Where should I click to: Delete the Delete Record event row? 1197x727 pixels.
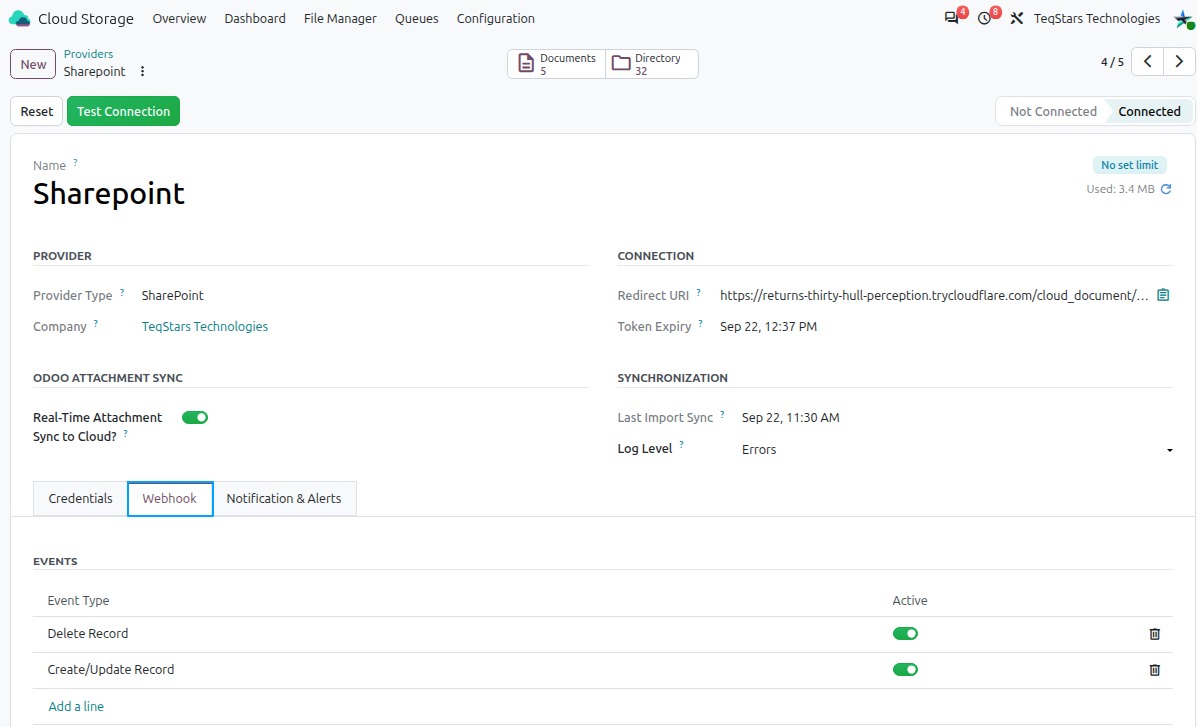click(1154, 634)
